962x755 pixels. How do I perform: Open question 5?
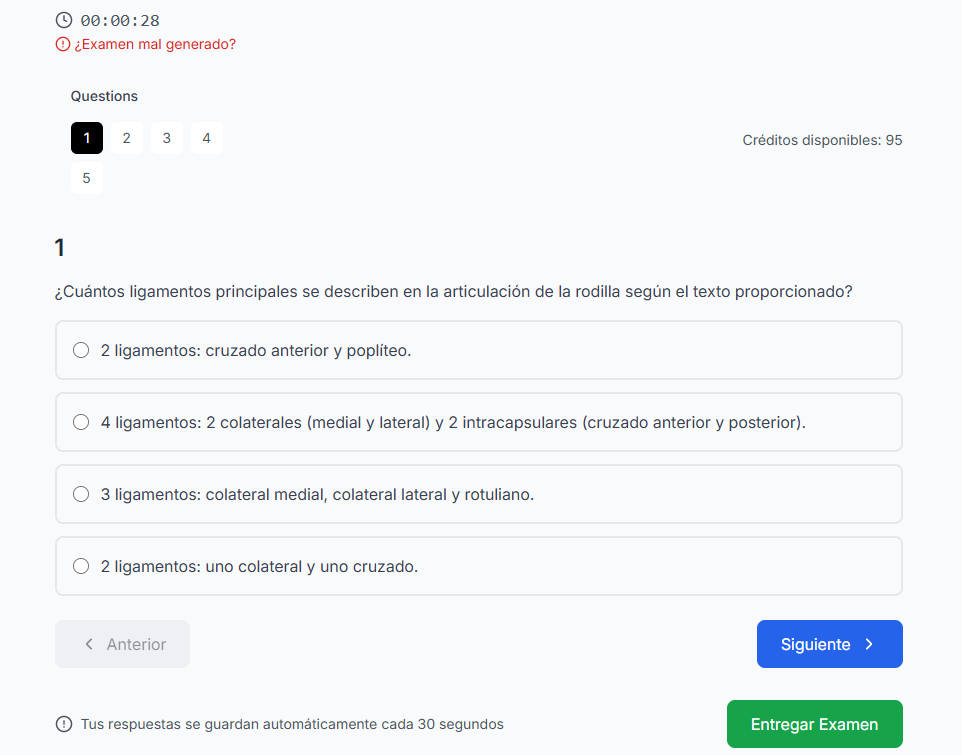[86, 178]
